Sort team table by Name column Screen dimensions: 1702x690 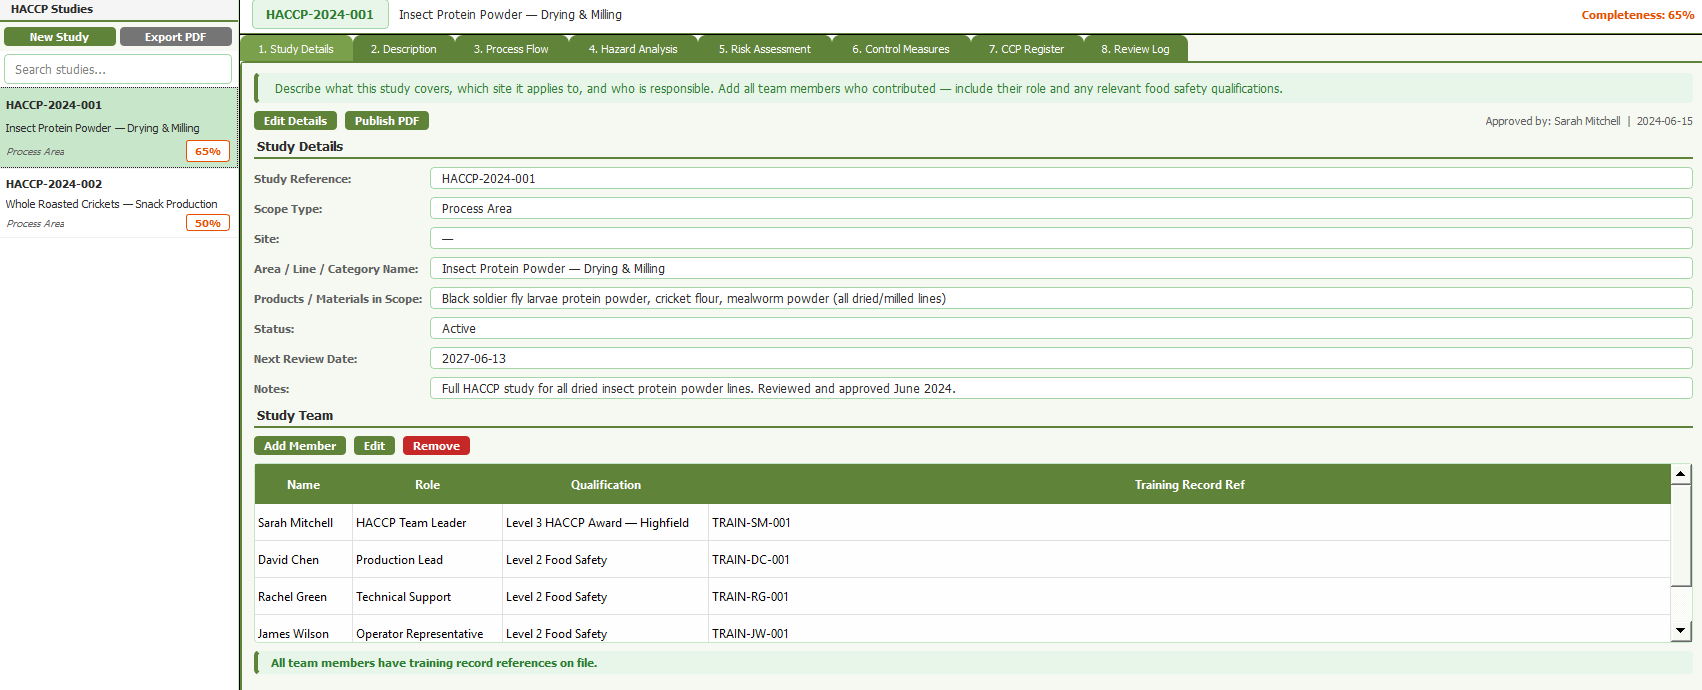tap(304, 484)
